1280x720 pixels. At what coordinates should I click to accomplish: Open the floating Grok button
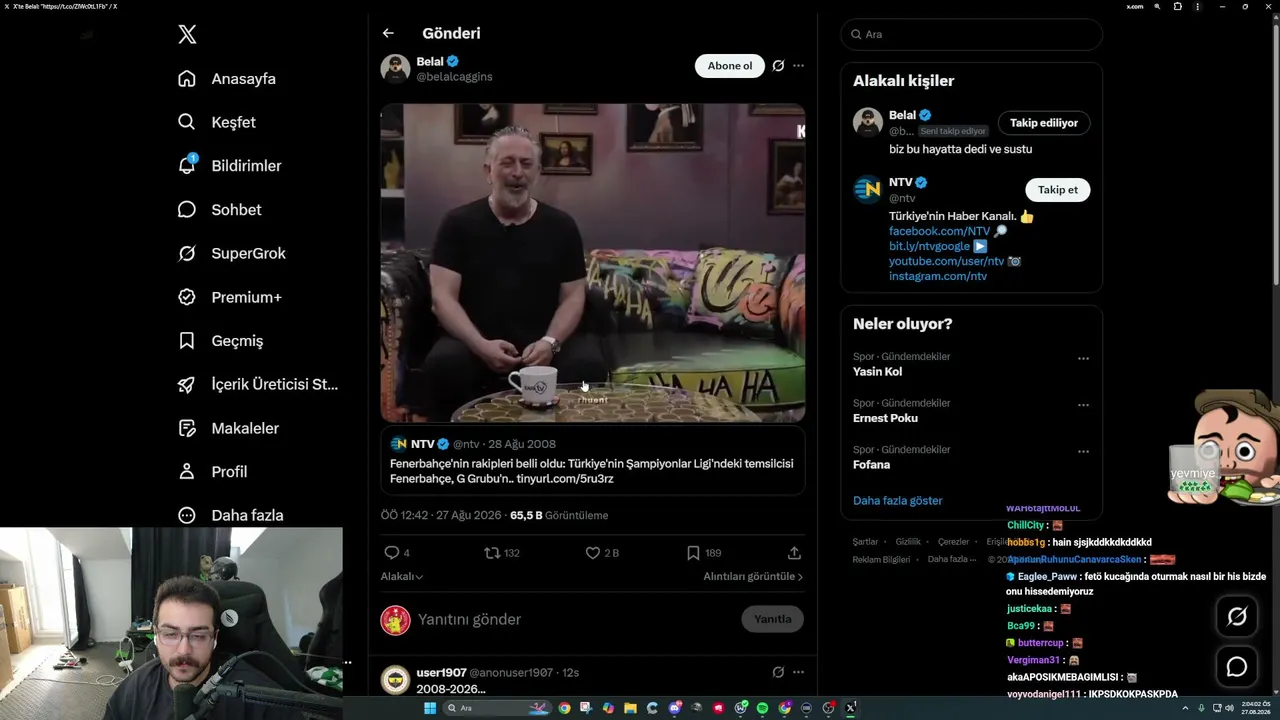pos(1237,617)
